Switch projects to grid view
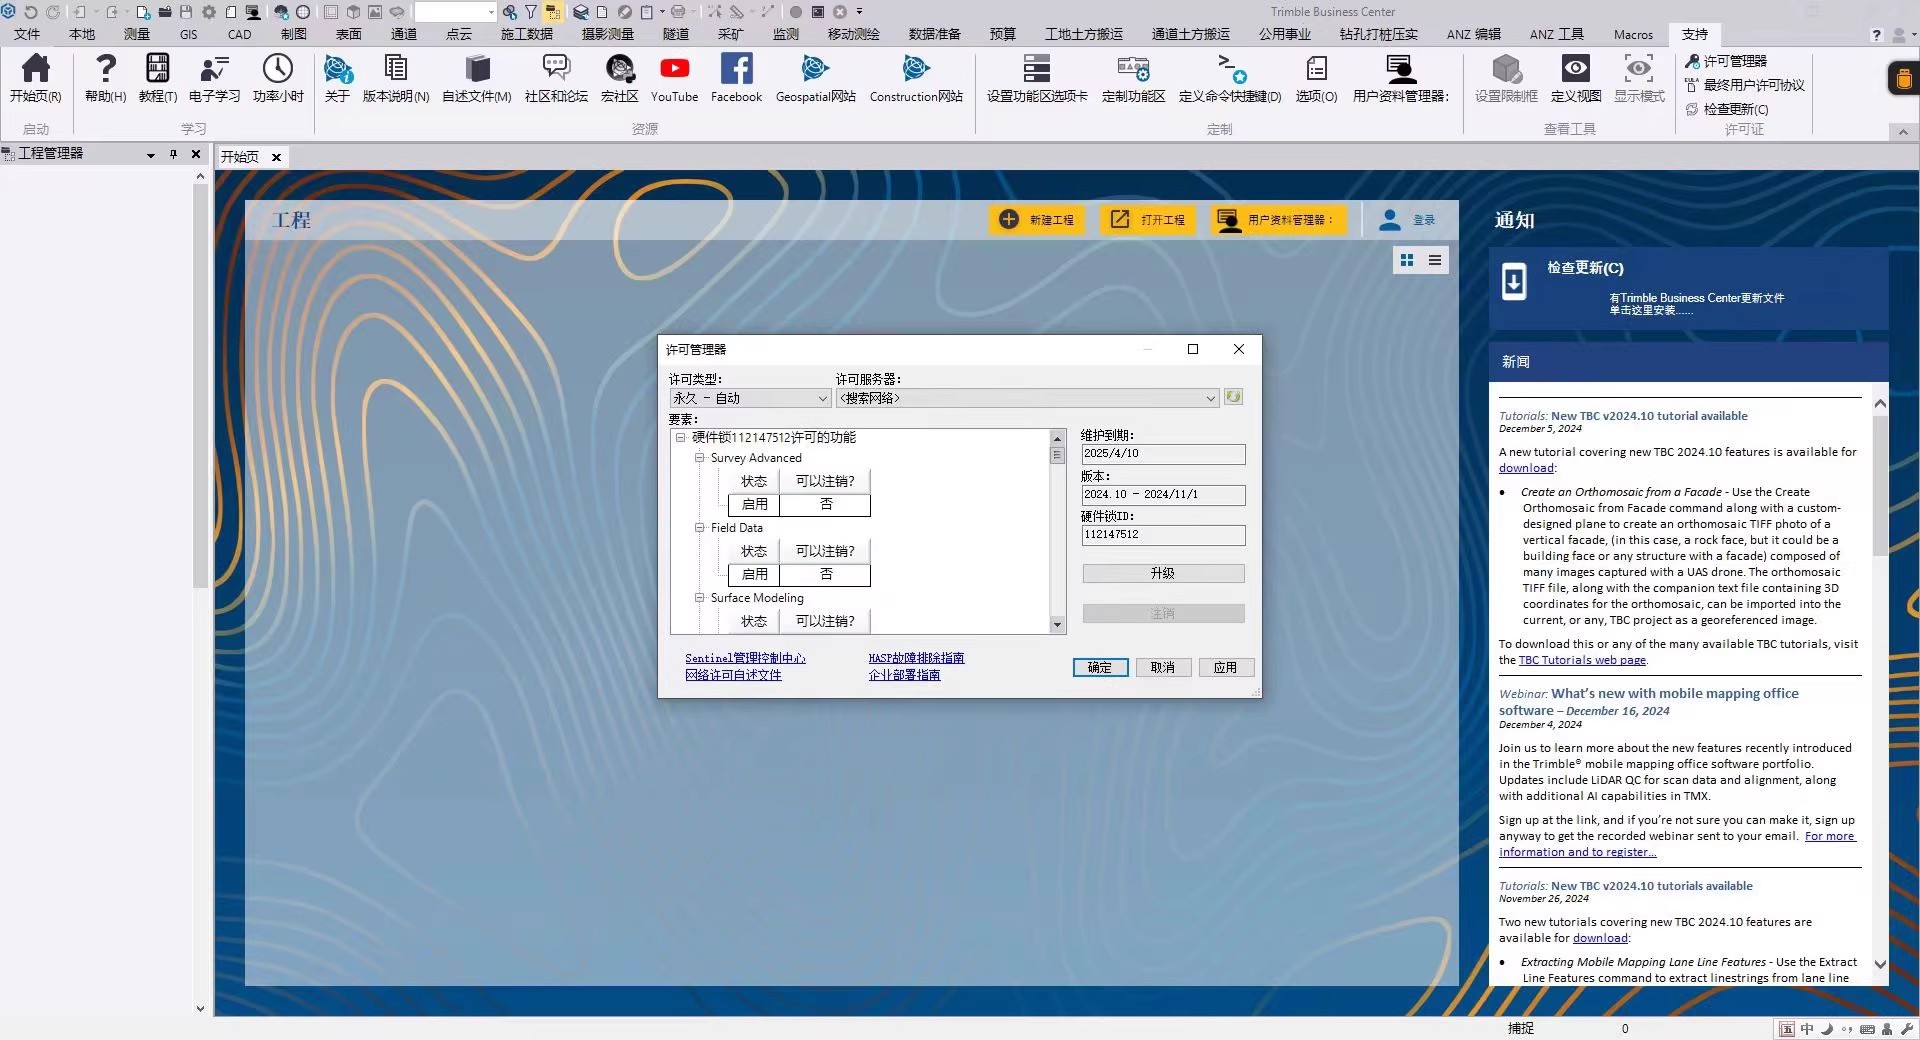 [x=1407, y=260]
